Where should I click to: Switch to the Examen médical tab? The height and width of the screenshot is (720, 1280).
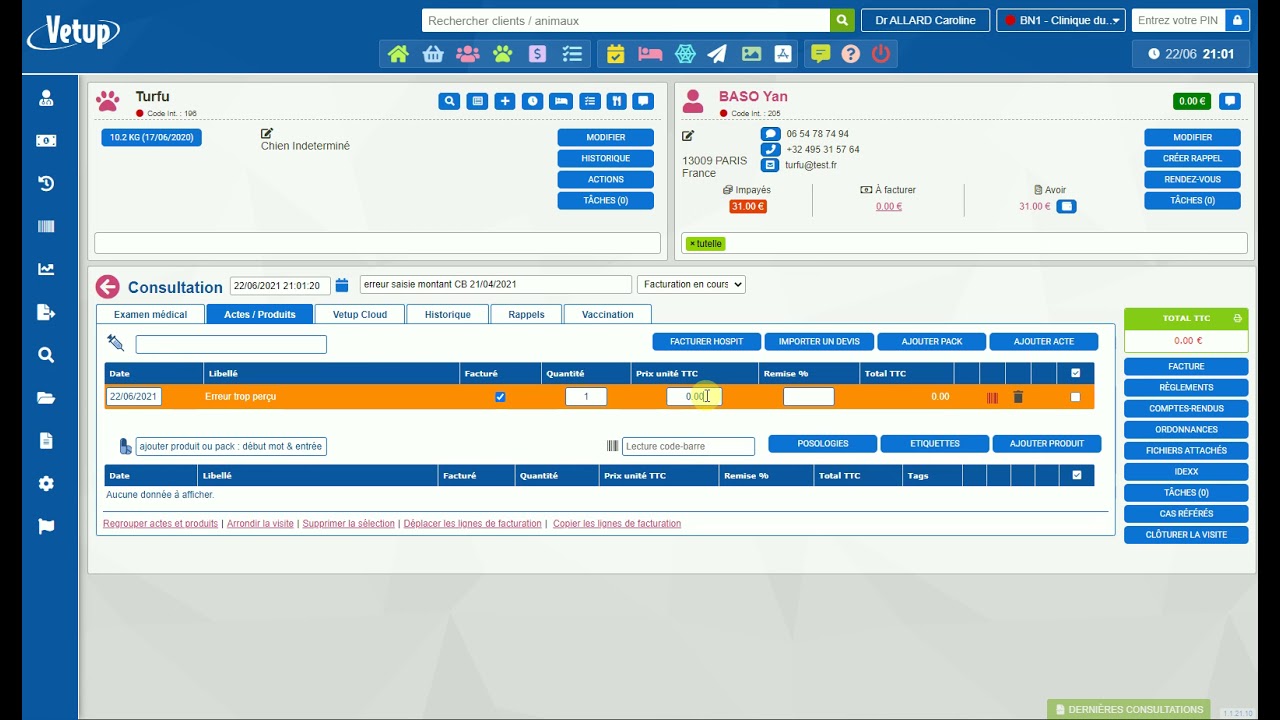point(150,314)
